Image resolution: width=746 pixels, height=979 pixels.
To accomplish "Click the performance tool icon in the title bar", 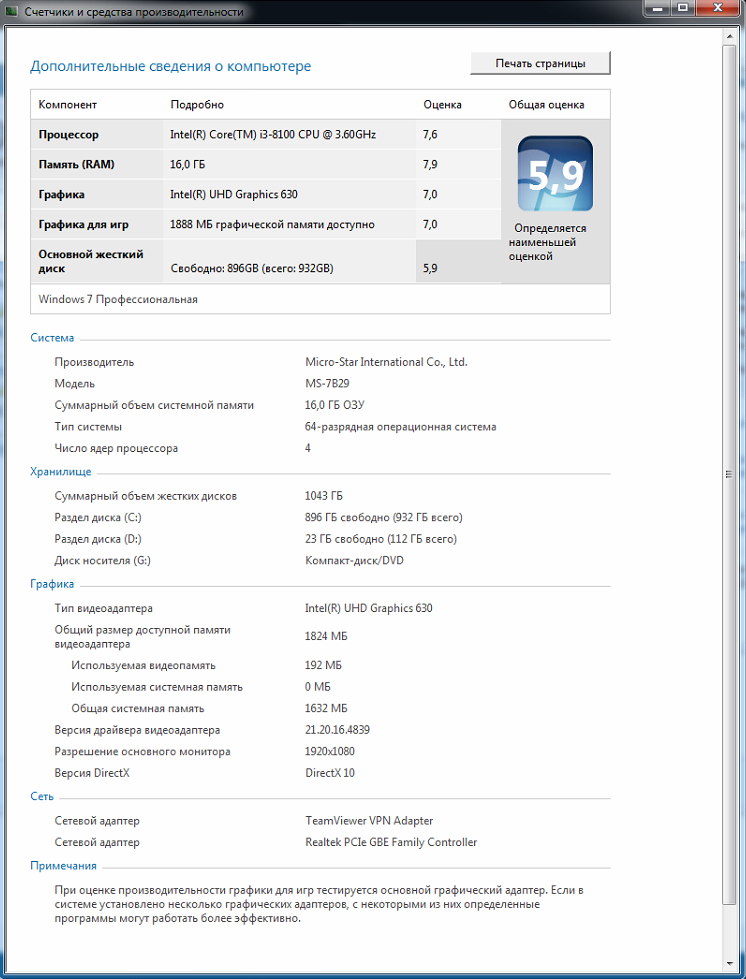I will (13, 12).
